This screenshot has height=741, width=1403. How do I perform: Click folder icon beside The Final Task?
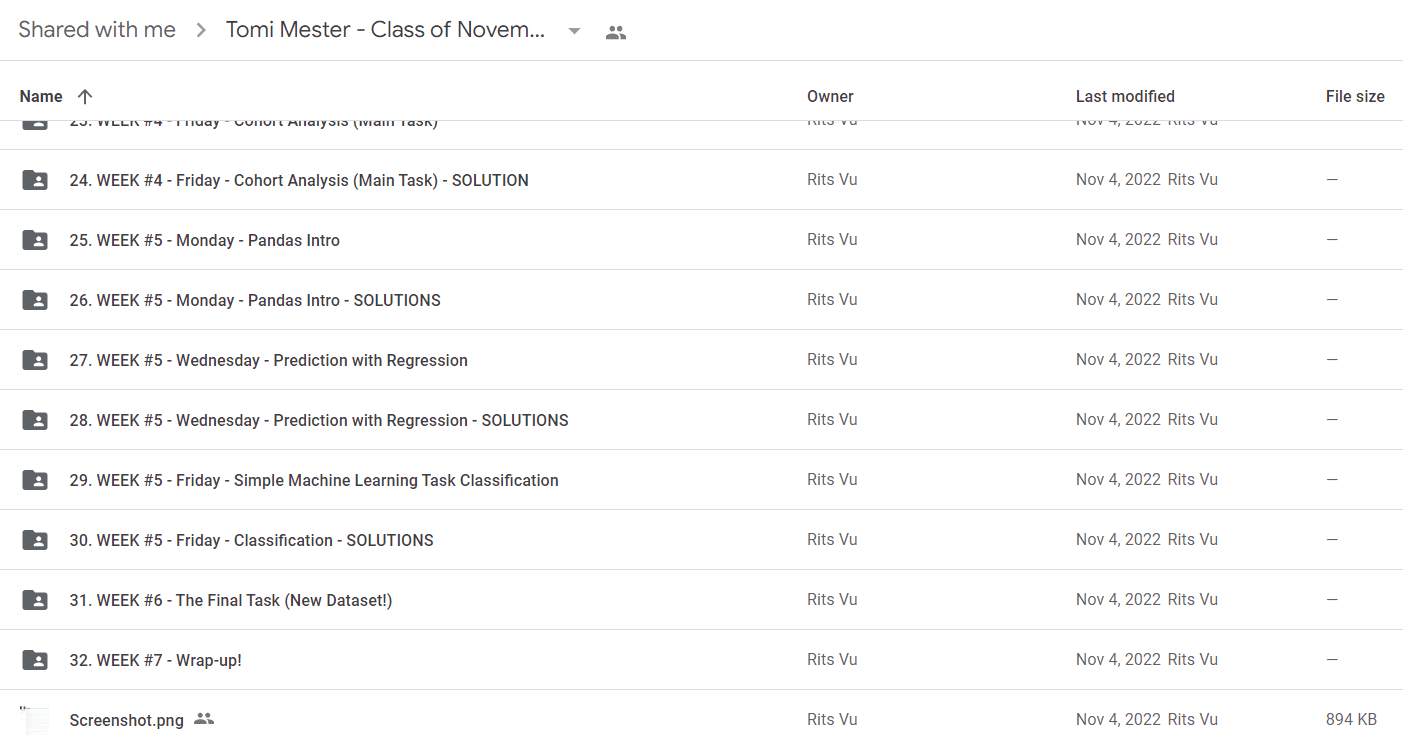(x=35, y=600)
